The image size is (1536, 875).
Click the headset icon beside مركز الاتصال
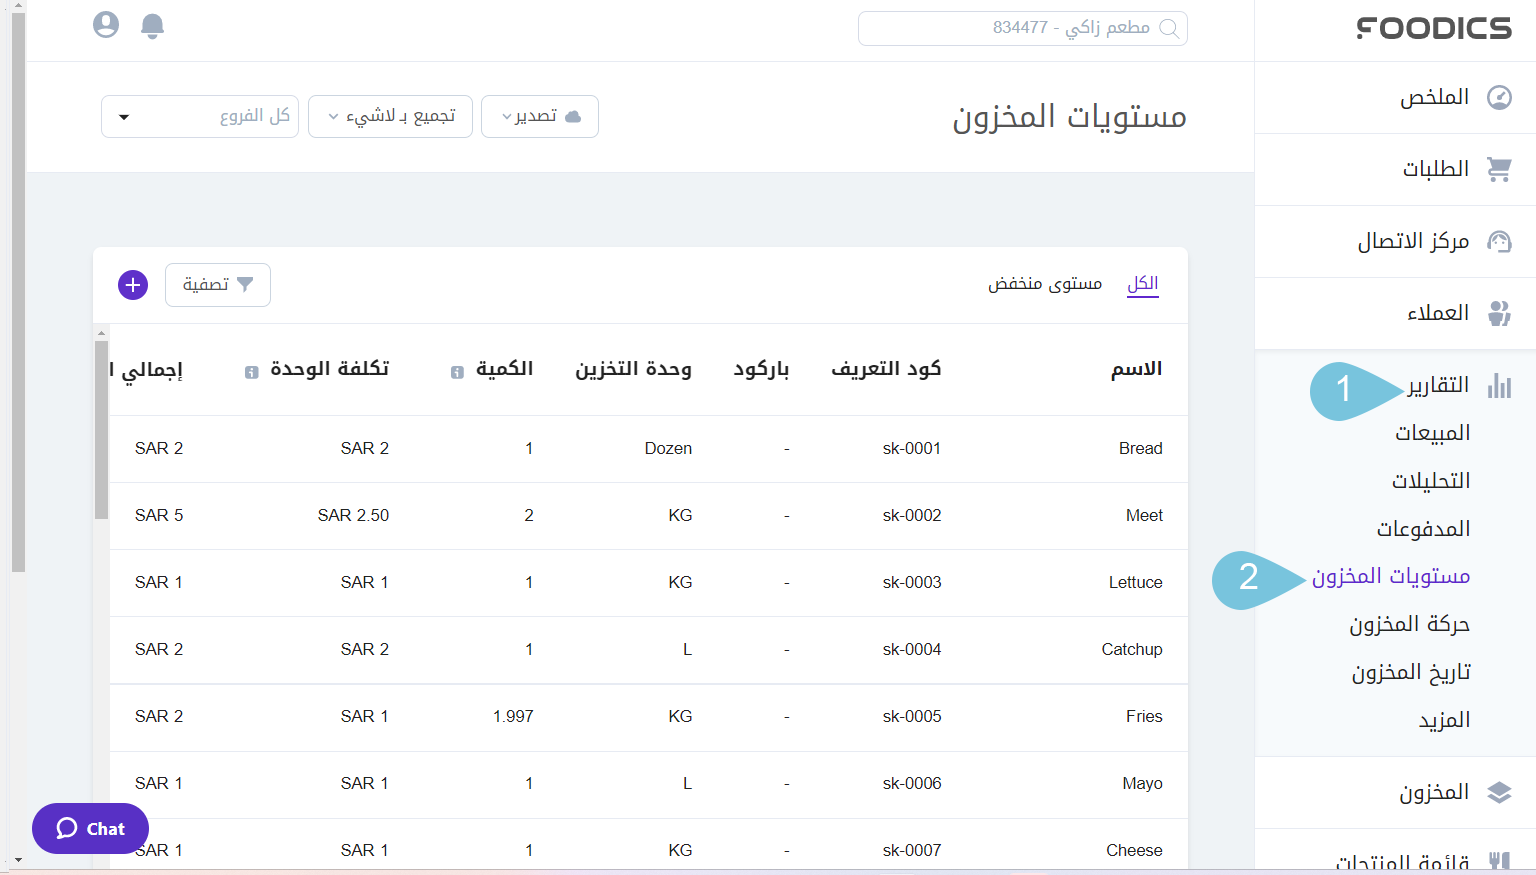tap(1499, 241)
